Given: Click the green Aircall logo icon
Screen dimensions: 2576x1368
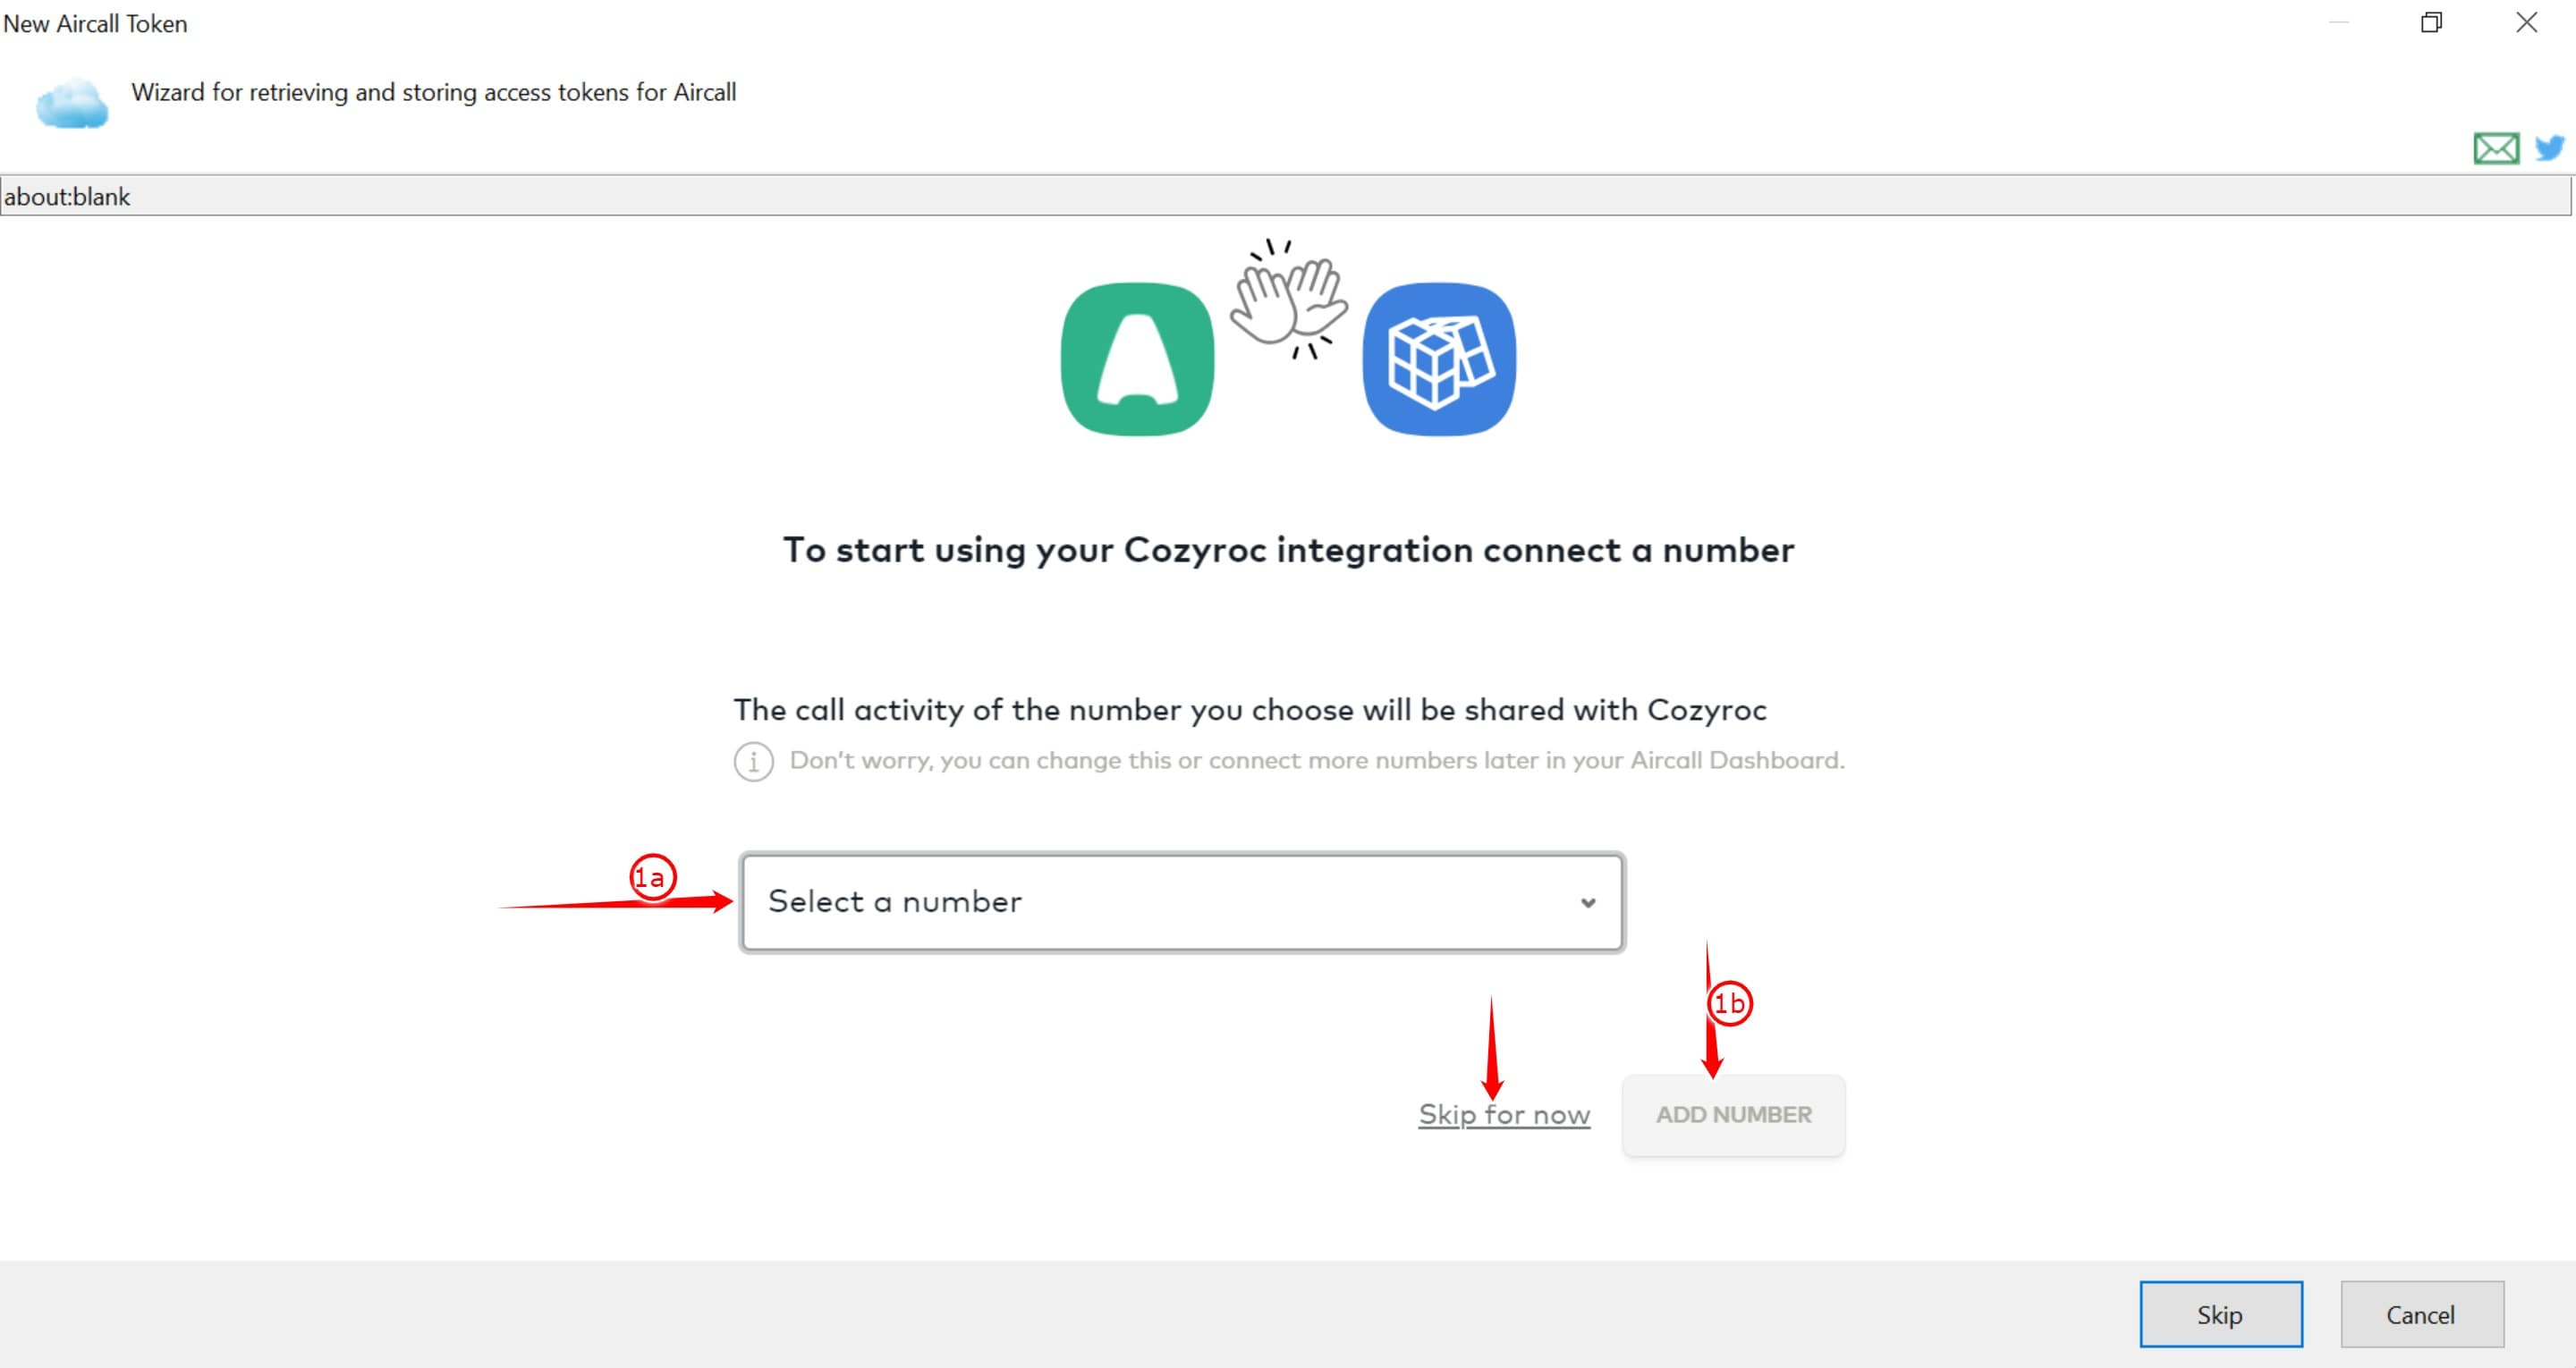Looking at the screenshot, I should click(x=1137, y=359).
